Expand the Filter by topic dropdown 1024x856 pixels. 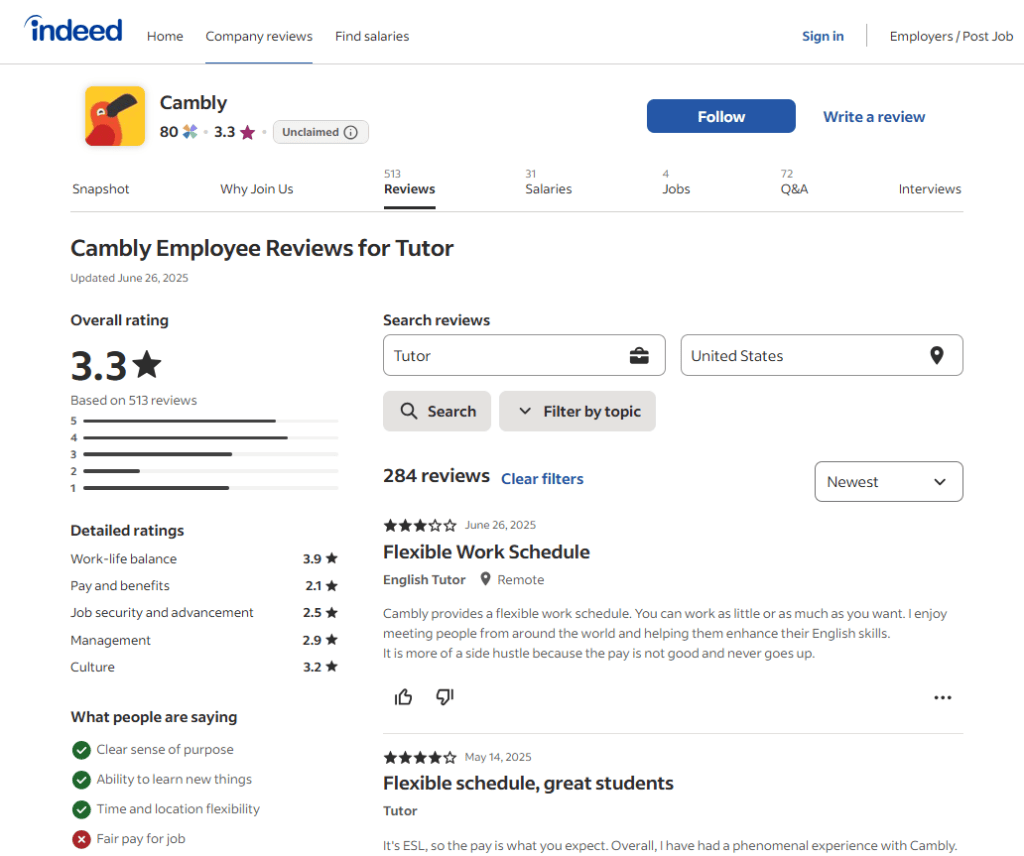(577, 411)
